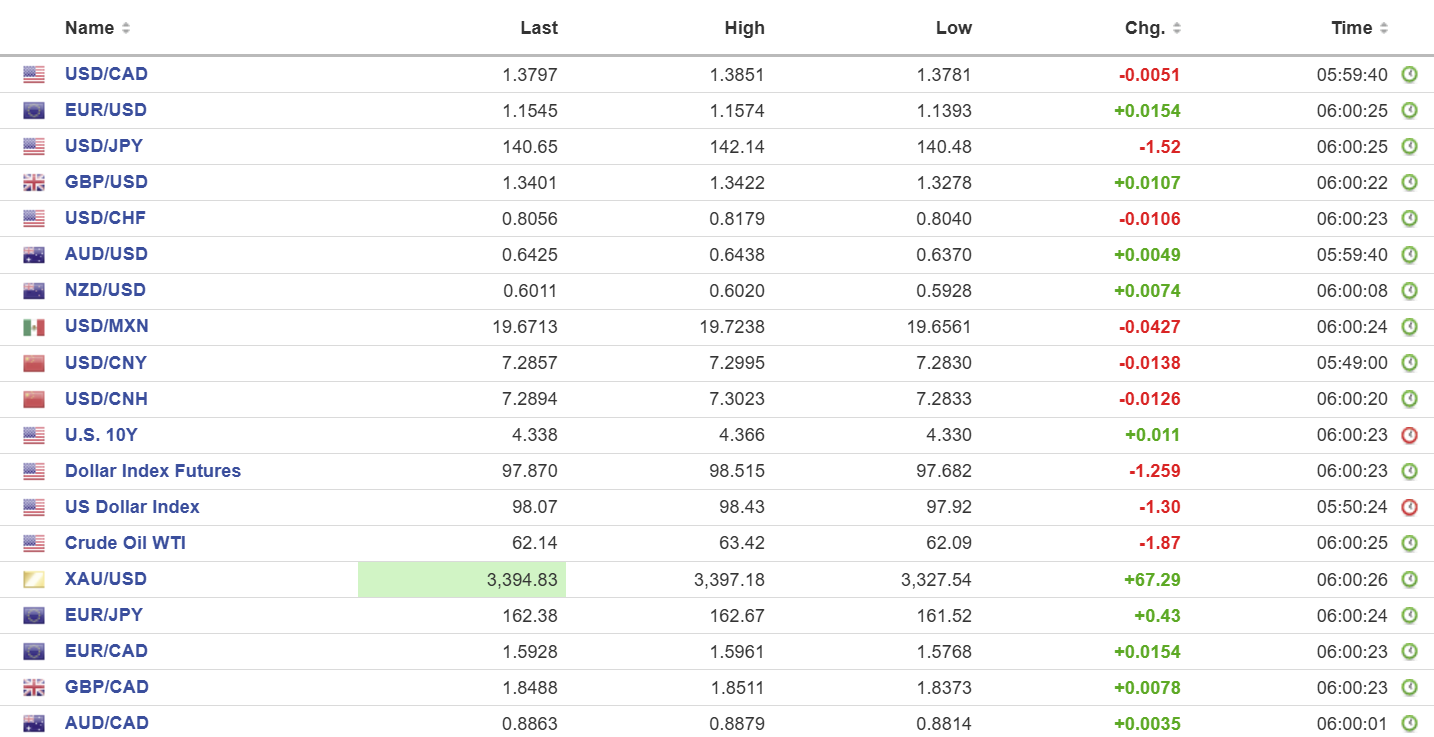
Task: Click the red clock icon in US Dollar Index row
Action: [1409, 507]
